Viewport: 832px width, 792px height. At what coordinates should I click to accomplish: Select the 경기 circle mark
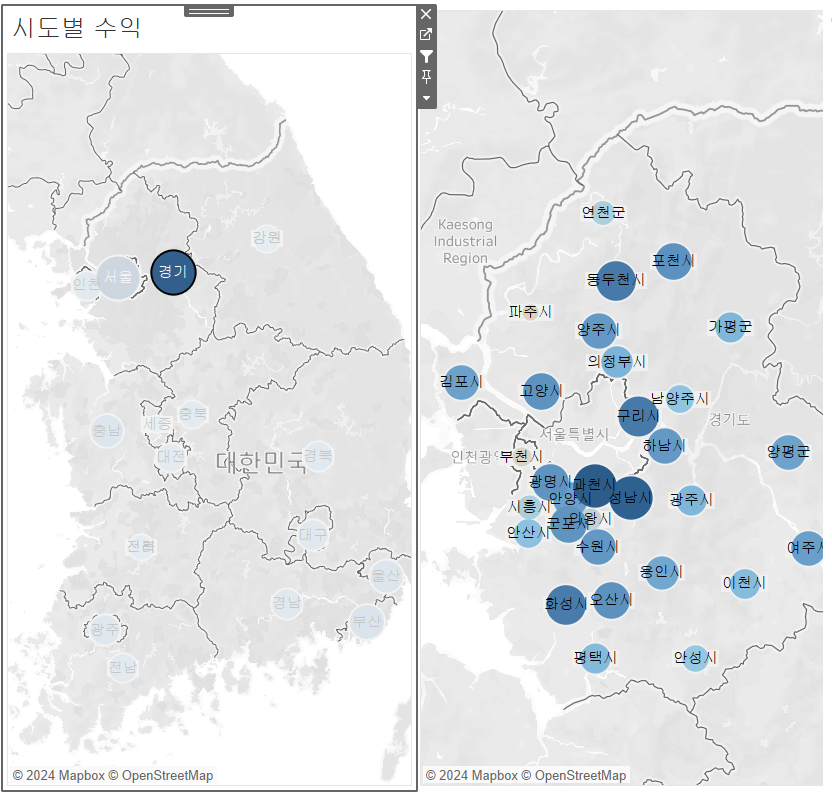pos(174,272)
